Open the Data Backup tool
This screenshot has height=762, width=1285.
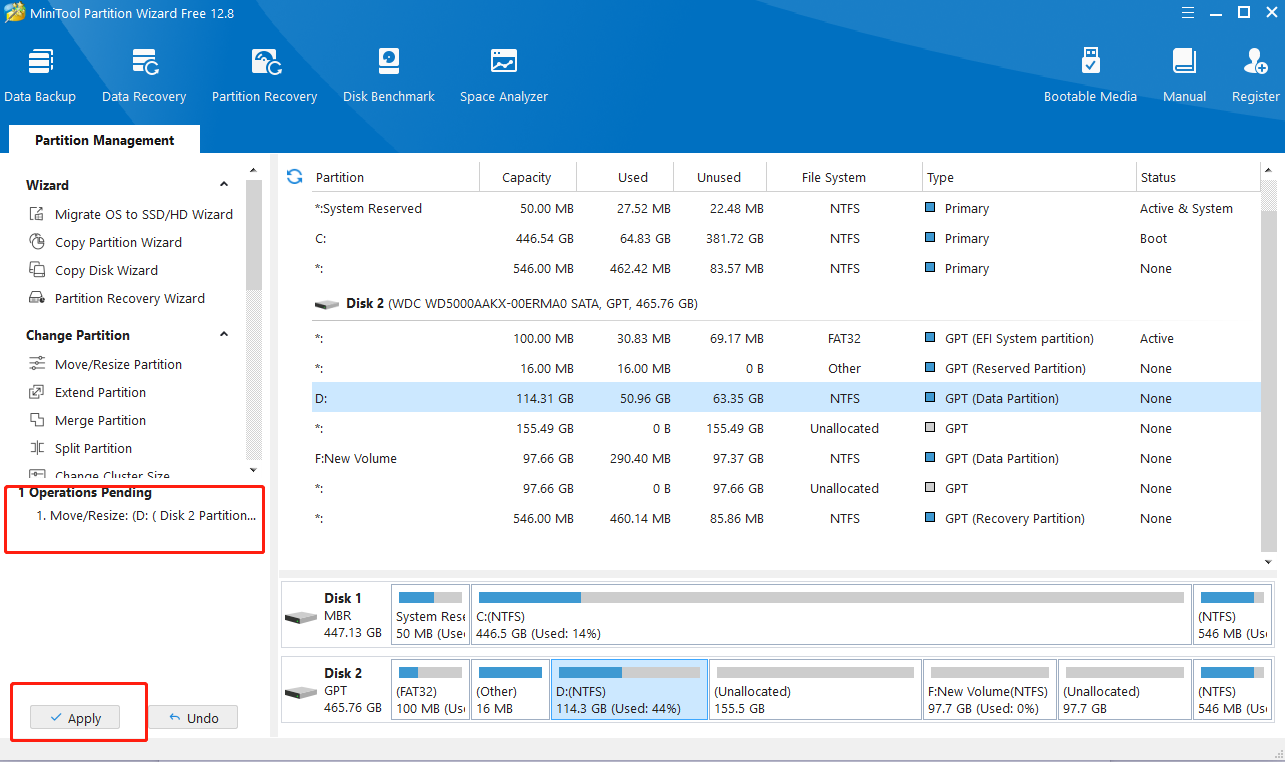[x=40, y=75]
